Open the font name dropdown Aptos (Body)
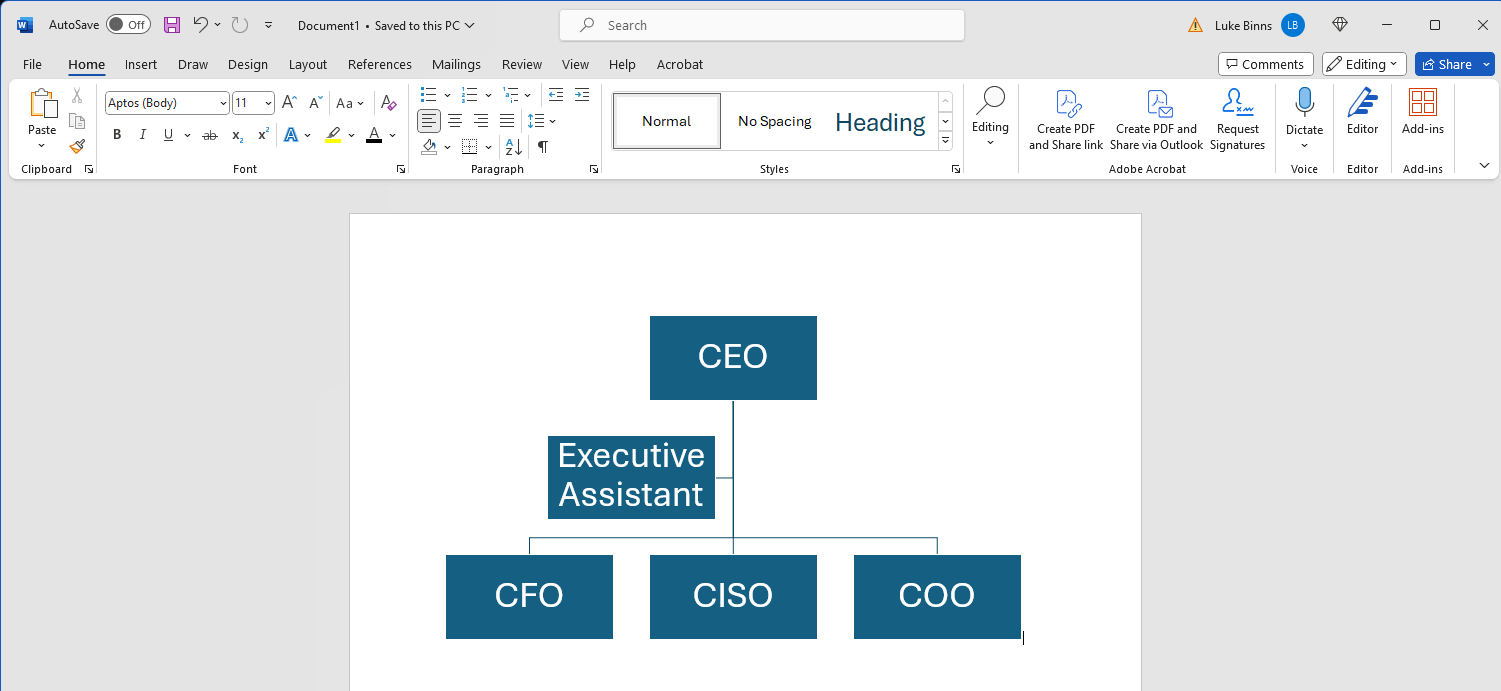The width and height of the screenshot is (1501, 691). [222, 103]
